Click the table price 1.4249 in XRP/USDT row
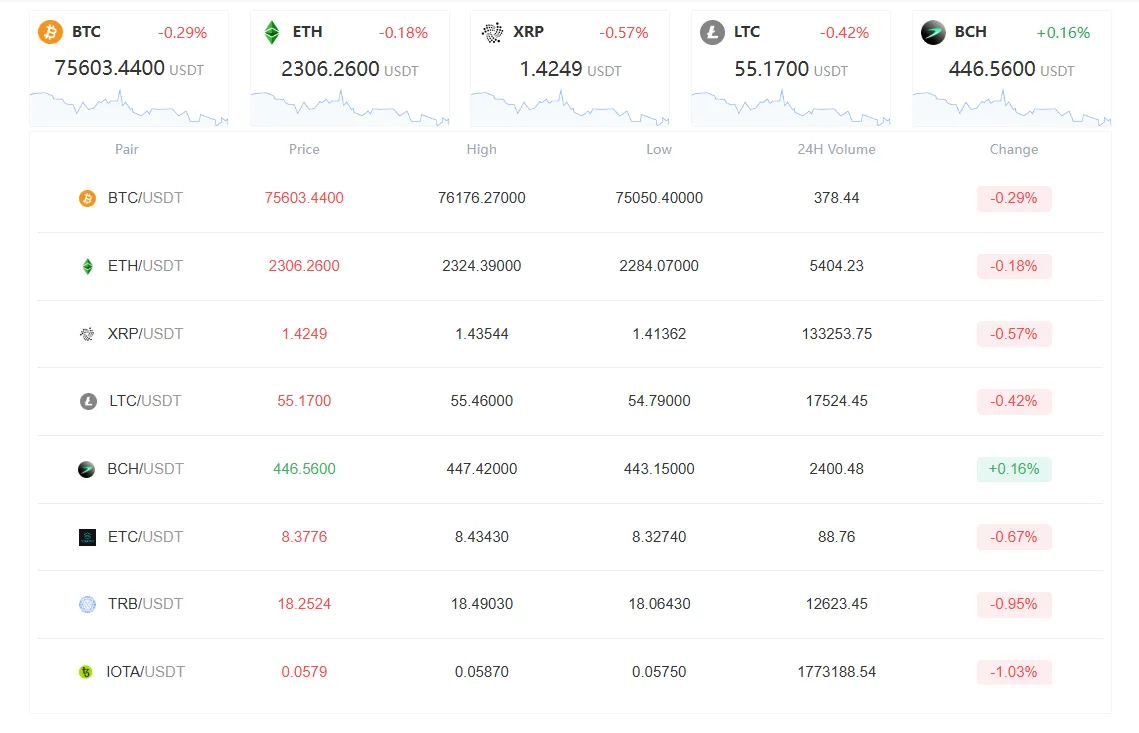 [304, 333]
